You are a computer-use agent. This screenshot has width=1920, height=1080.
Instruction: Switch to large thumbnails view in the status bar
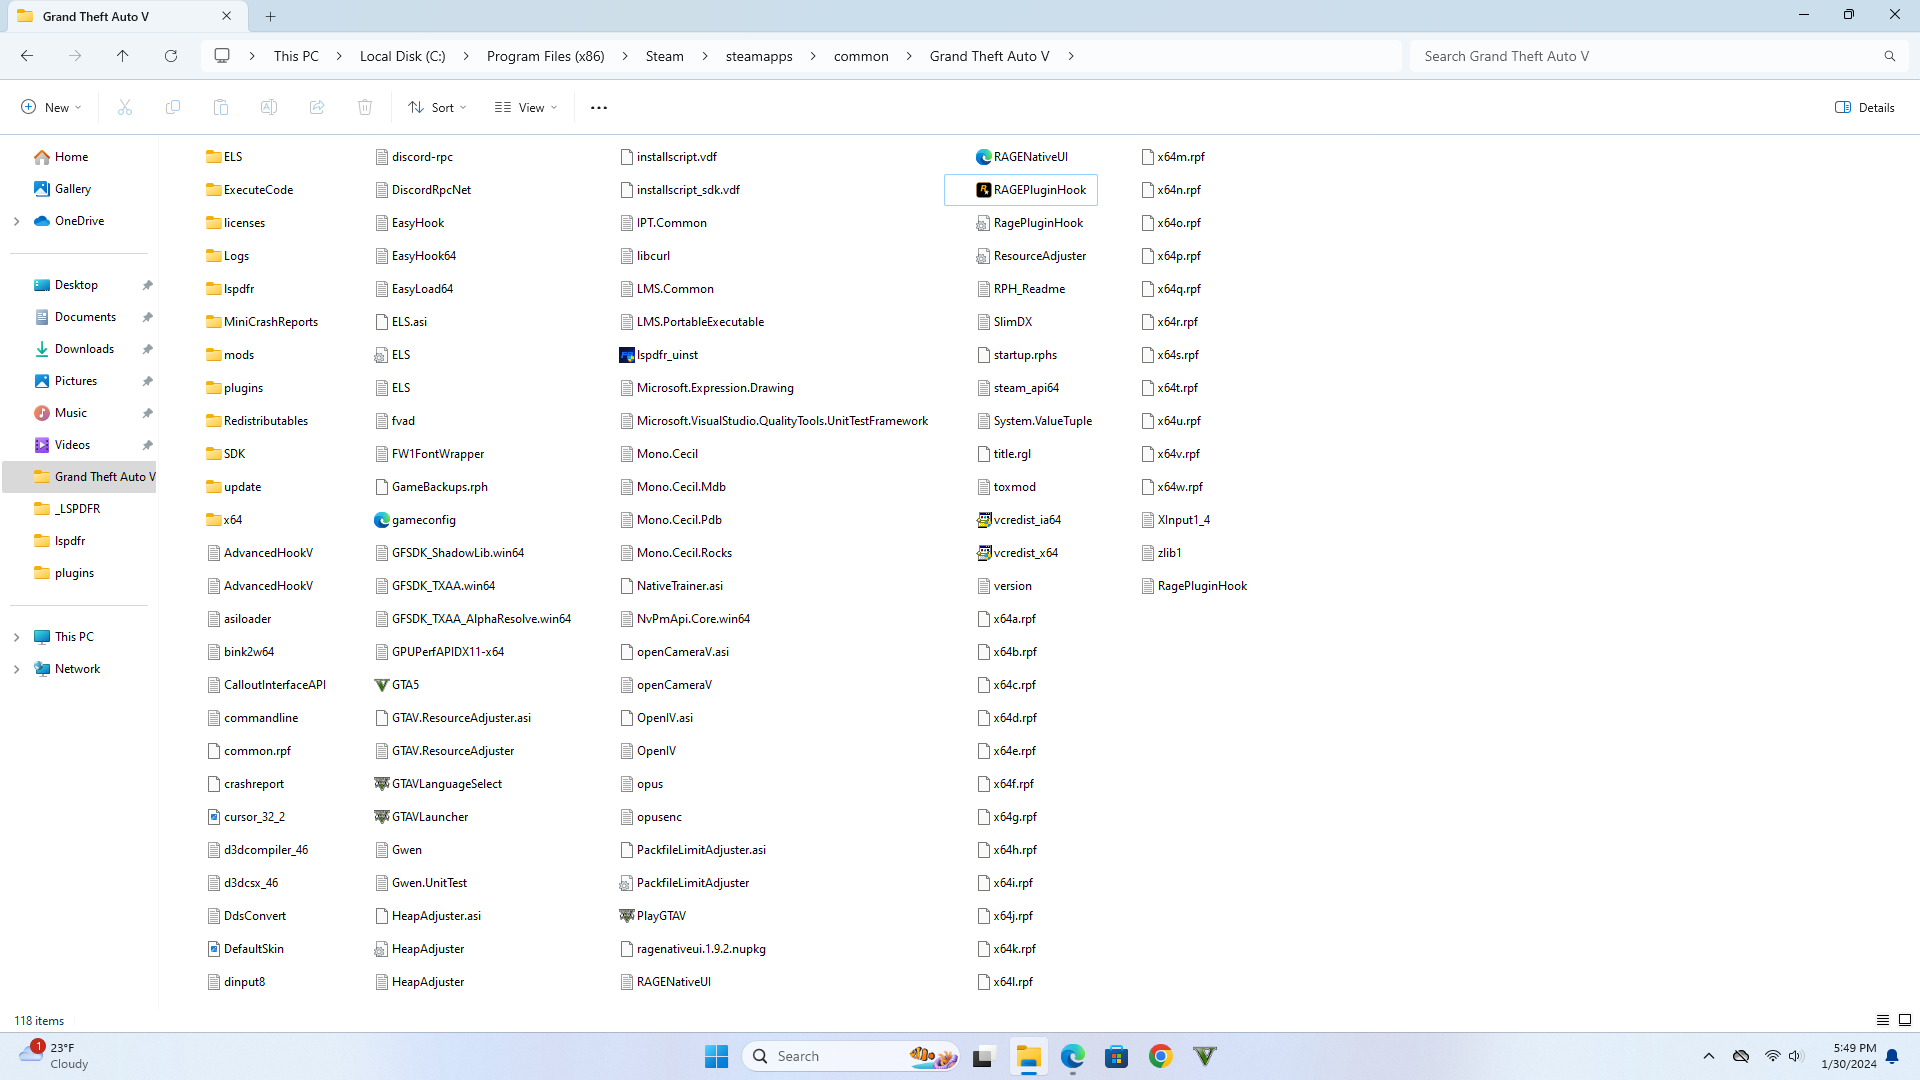coord(1905,1020)
